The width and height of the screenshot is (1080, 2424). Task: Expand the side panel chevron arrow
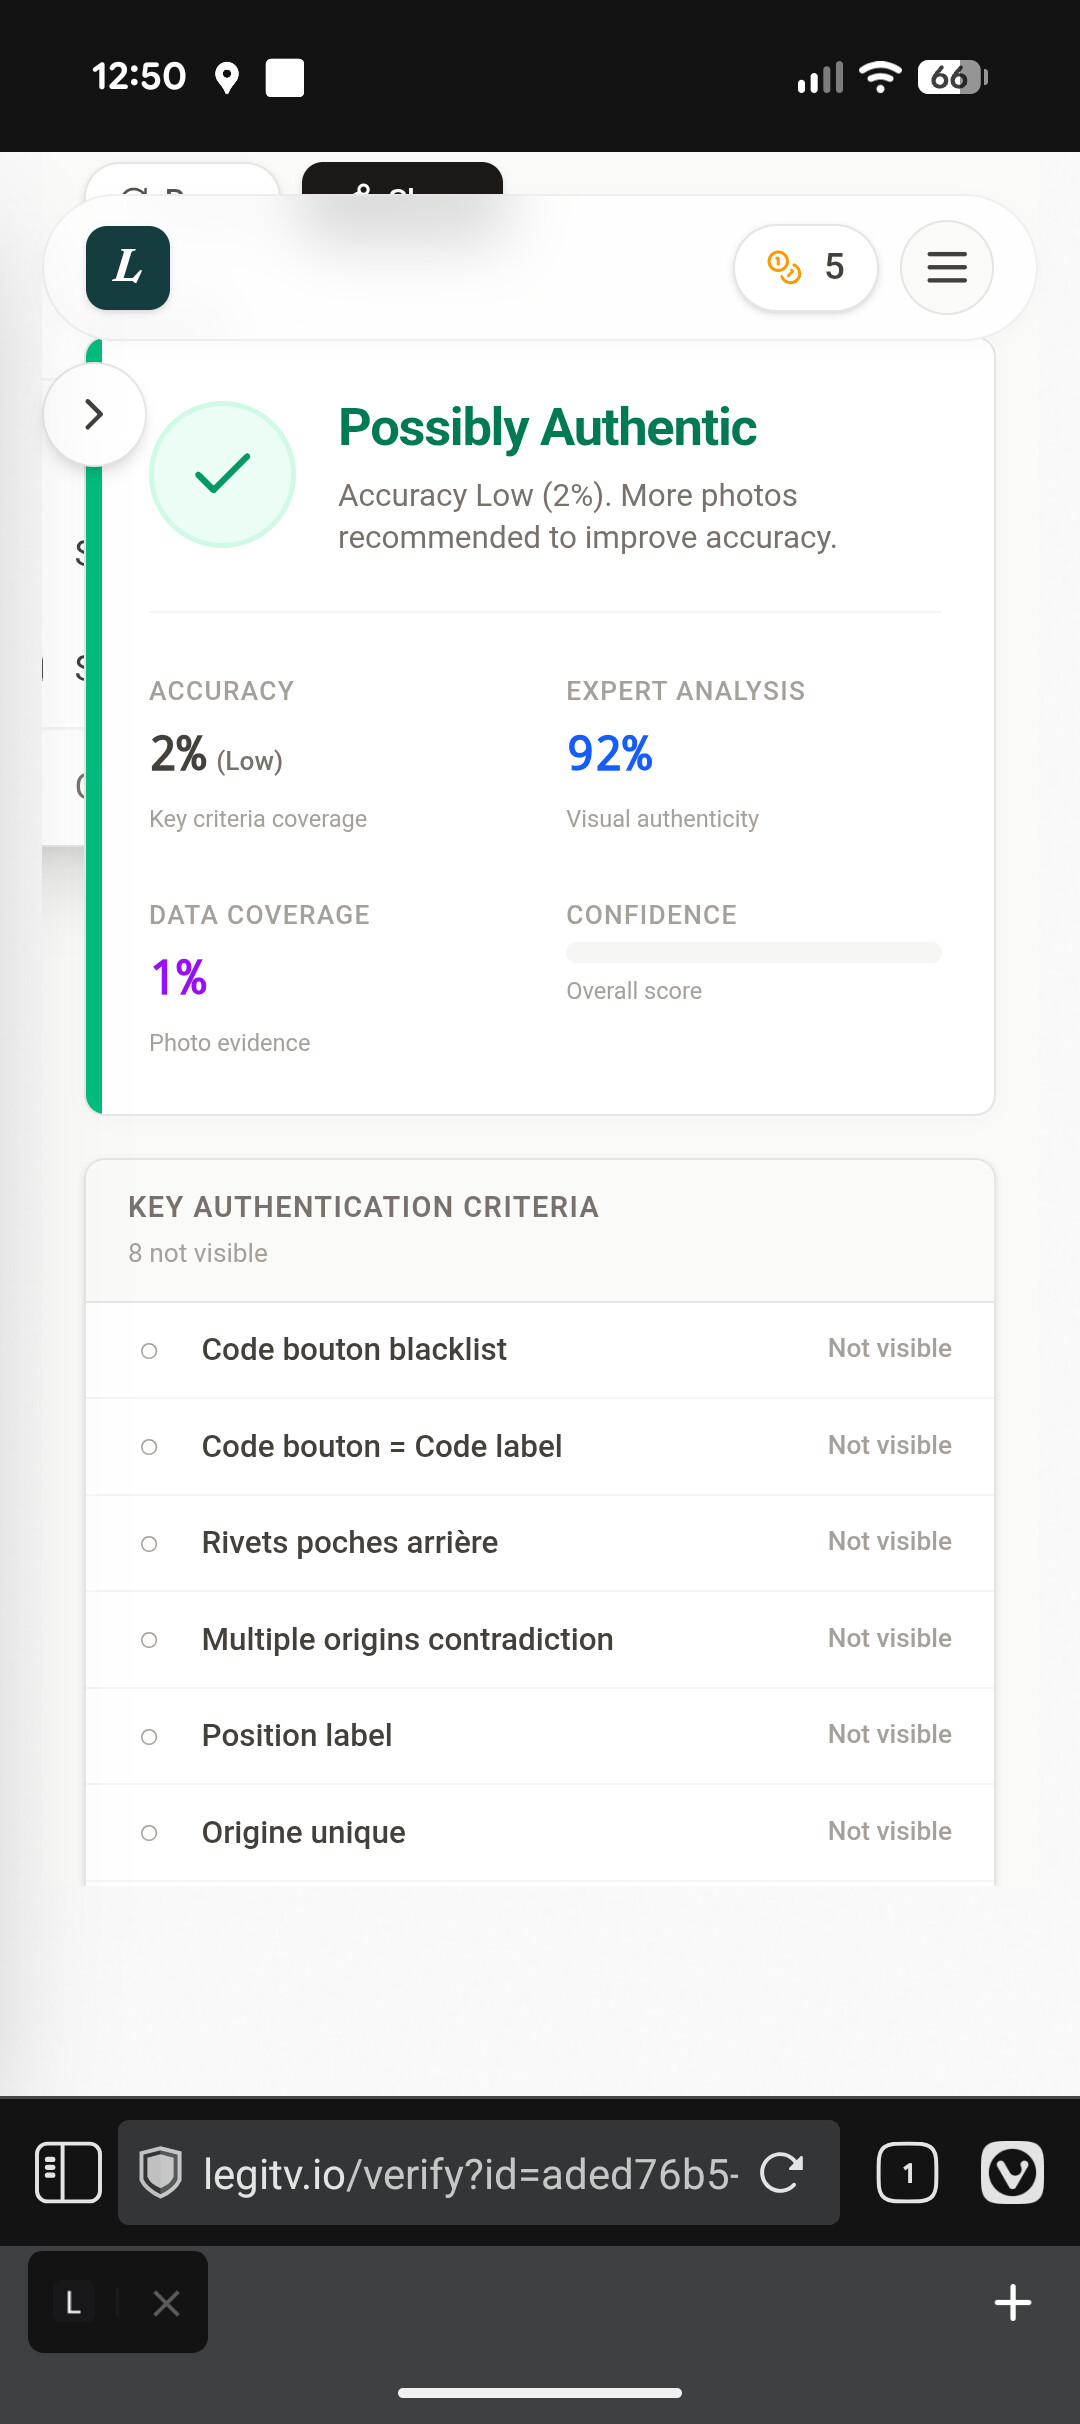tap(94, 414)
